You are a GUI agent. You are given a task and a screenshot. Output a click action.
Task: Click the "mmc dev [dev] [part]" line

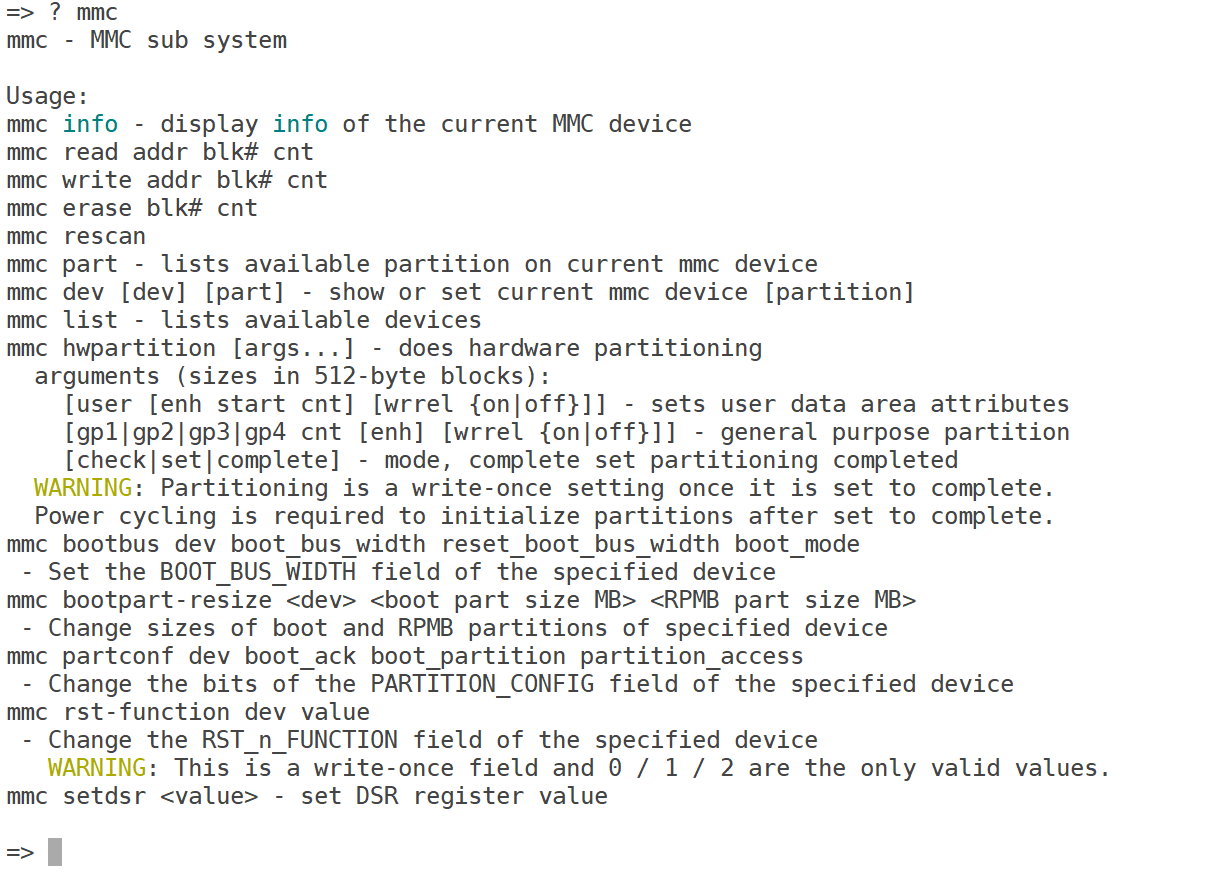460,292
